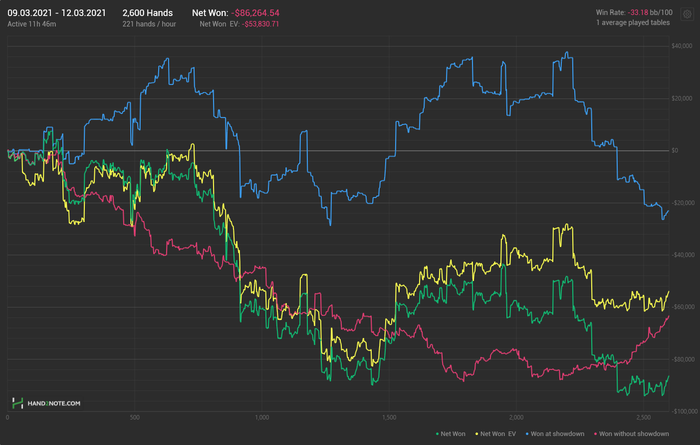This screenshot has height=445, width=700.
Task: Click the green Net Won legend dot
Action: 438,433
